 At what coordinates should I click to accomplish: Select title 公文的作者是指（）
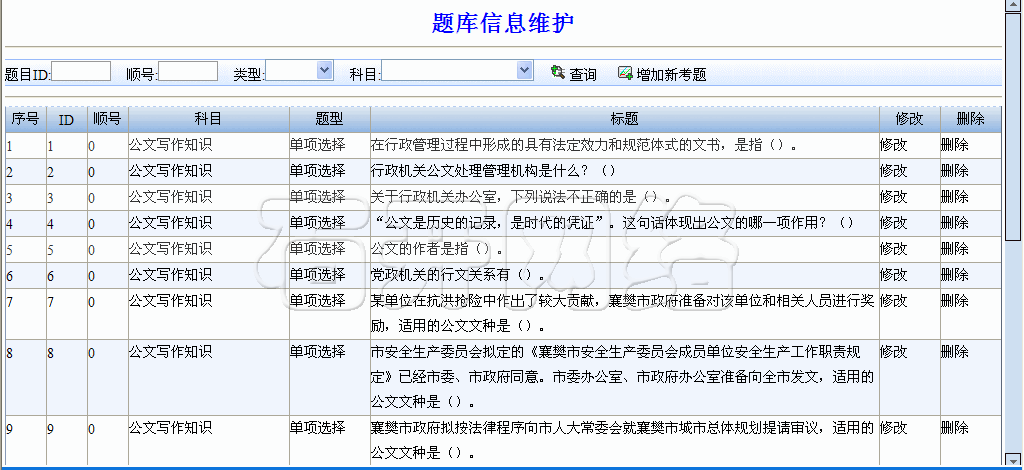[x=437, y=249]
